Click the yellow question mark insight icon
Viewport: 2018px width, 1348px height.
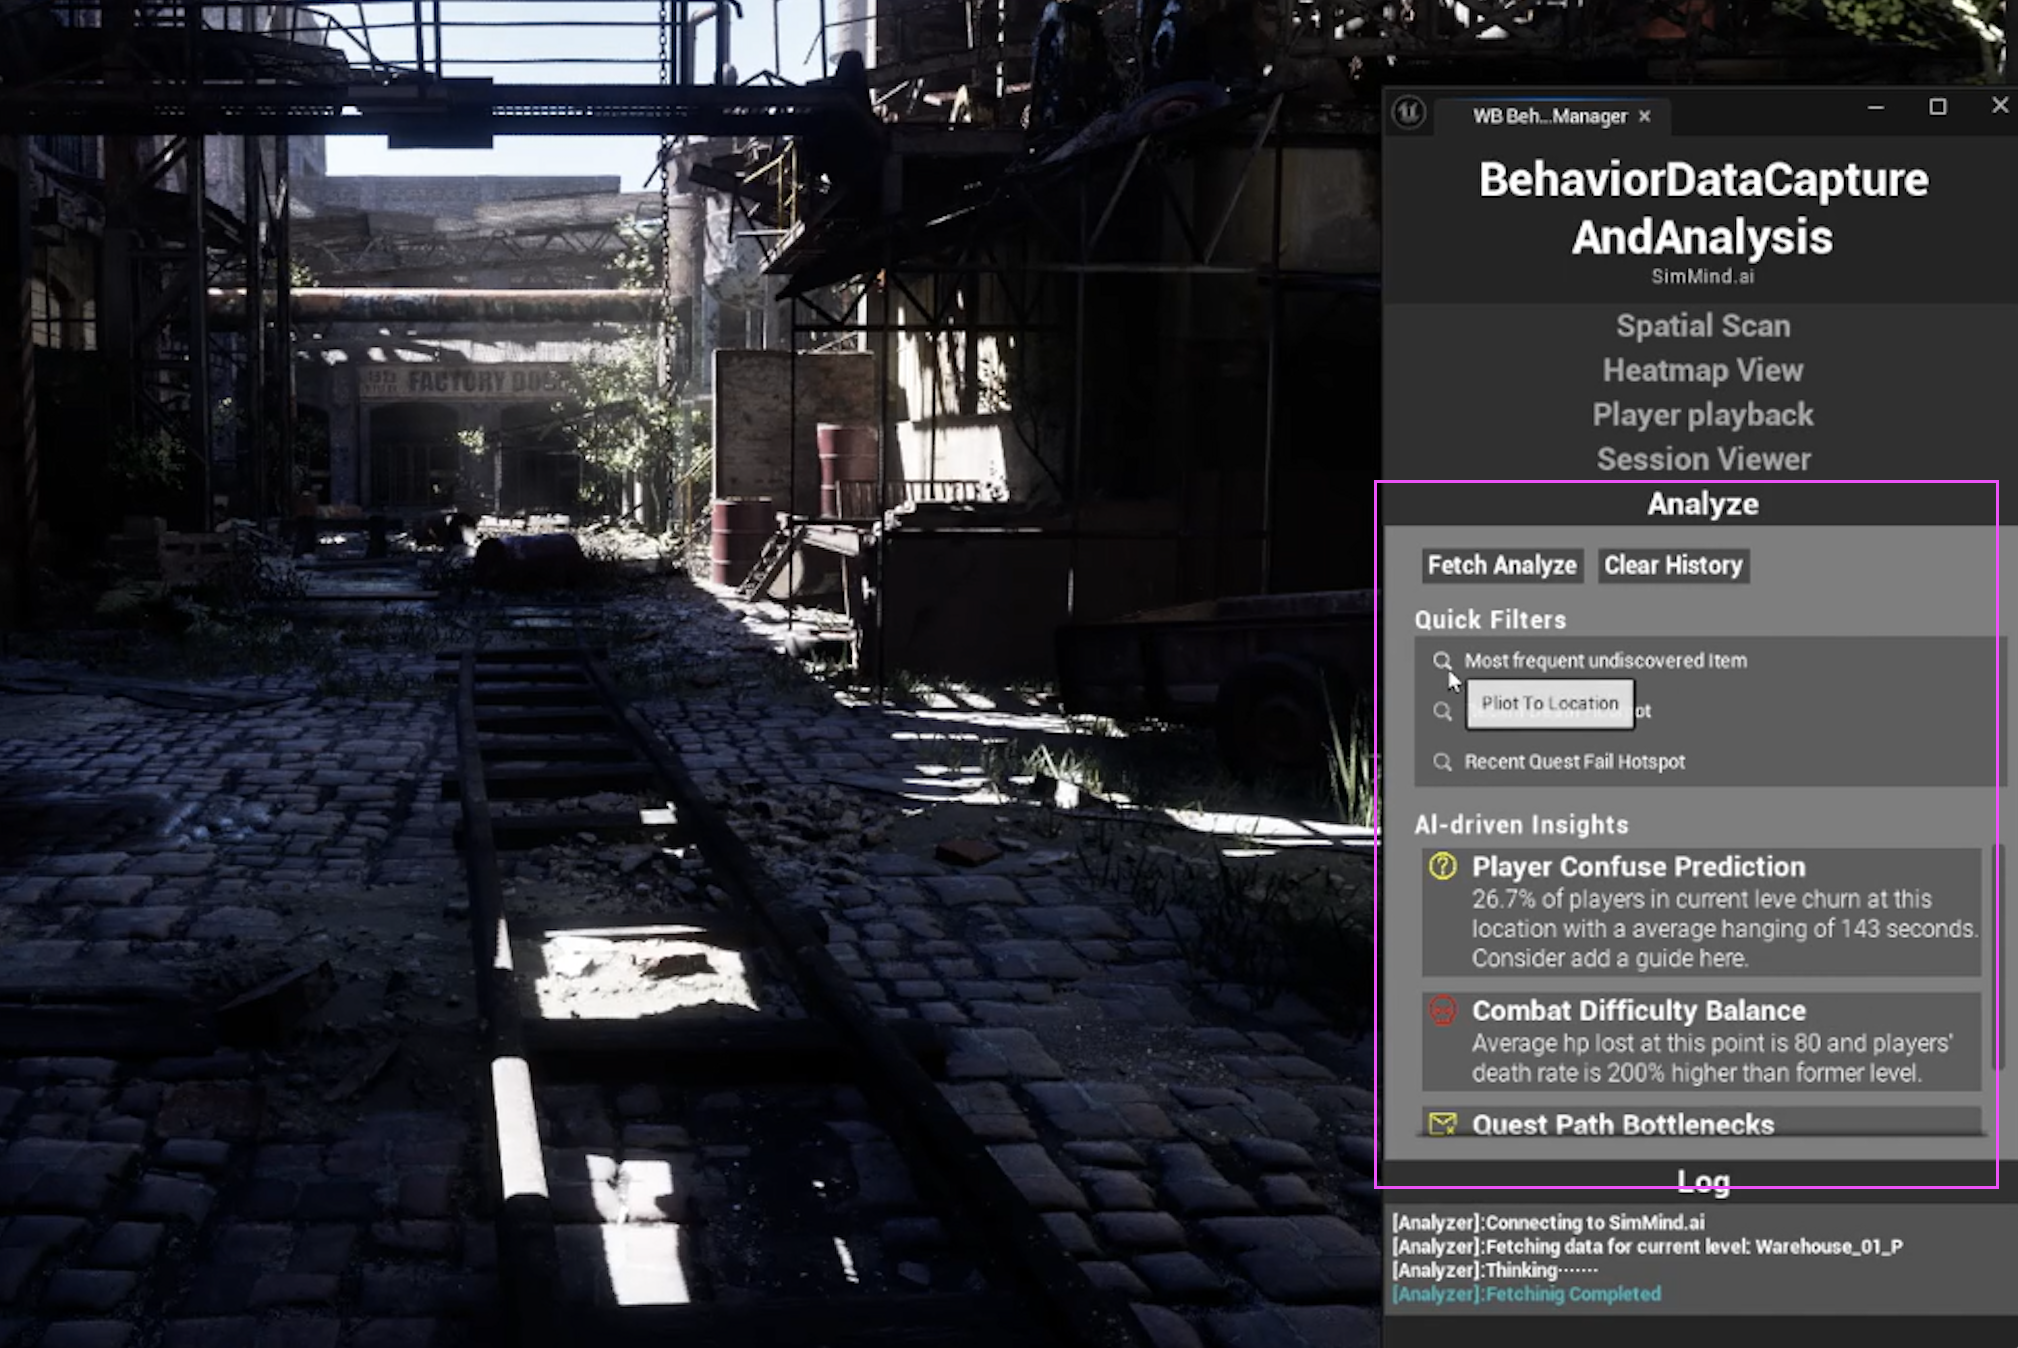coord(1442,866)
